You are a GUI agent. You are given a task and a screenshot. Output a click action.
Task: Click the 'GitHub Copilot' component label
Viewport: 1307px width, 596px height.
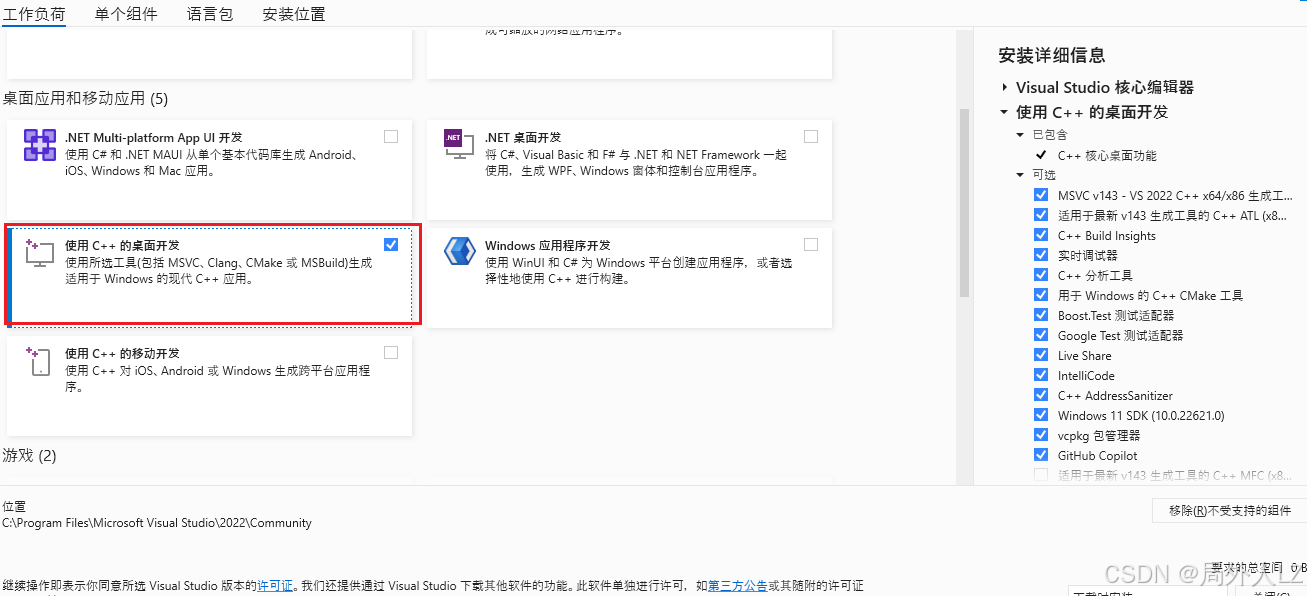tap(1098, 455)
